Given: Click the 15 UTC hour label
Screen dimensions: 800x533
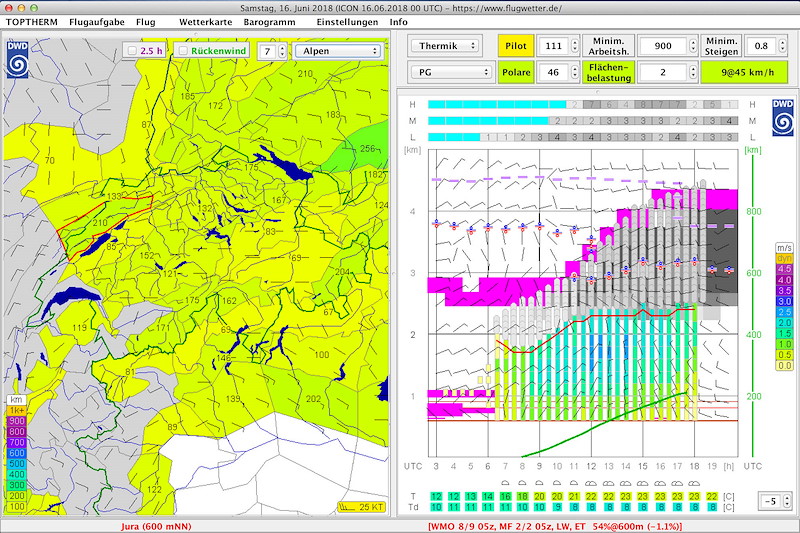Looking at the screenshot, I should pyautogui.click(x=642, y=466).
